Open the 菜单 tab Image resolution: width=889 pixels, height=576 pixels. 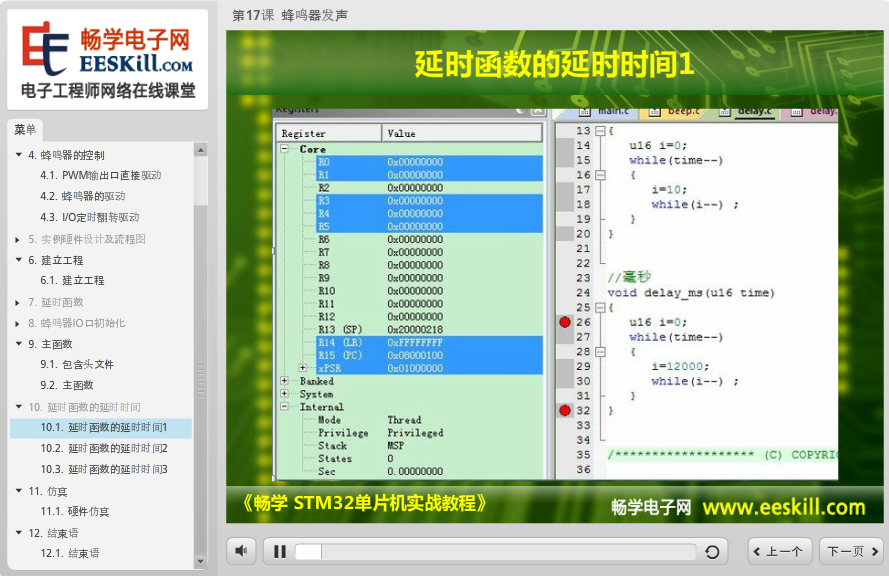[x=25, y=130]
